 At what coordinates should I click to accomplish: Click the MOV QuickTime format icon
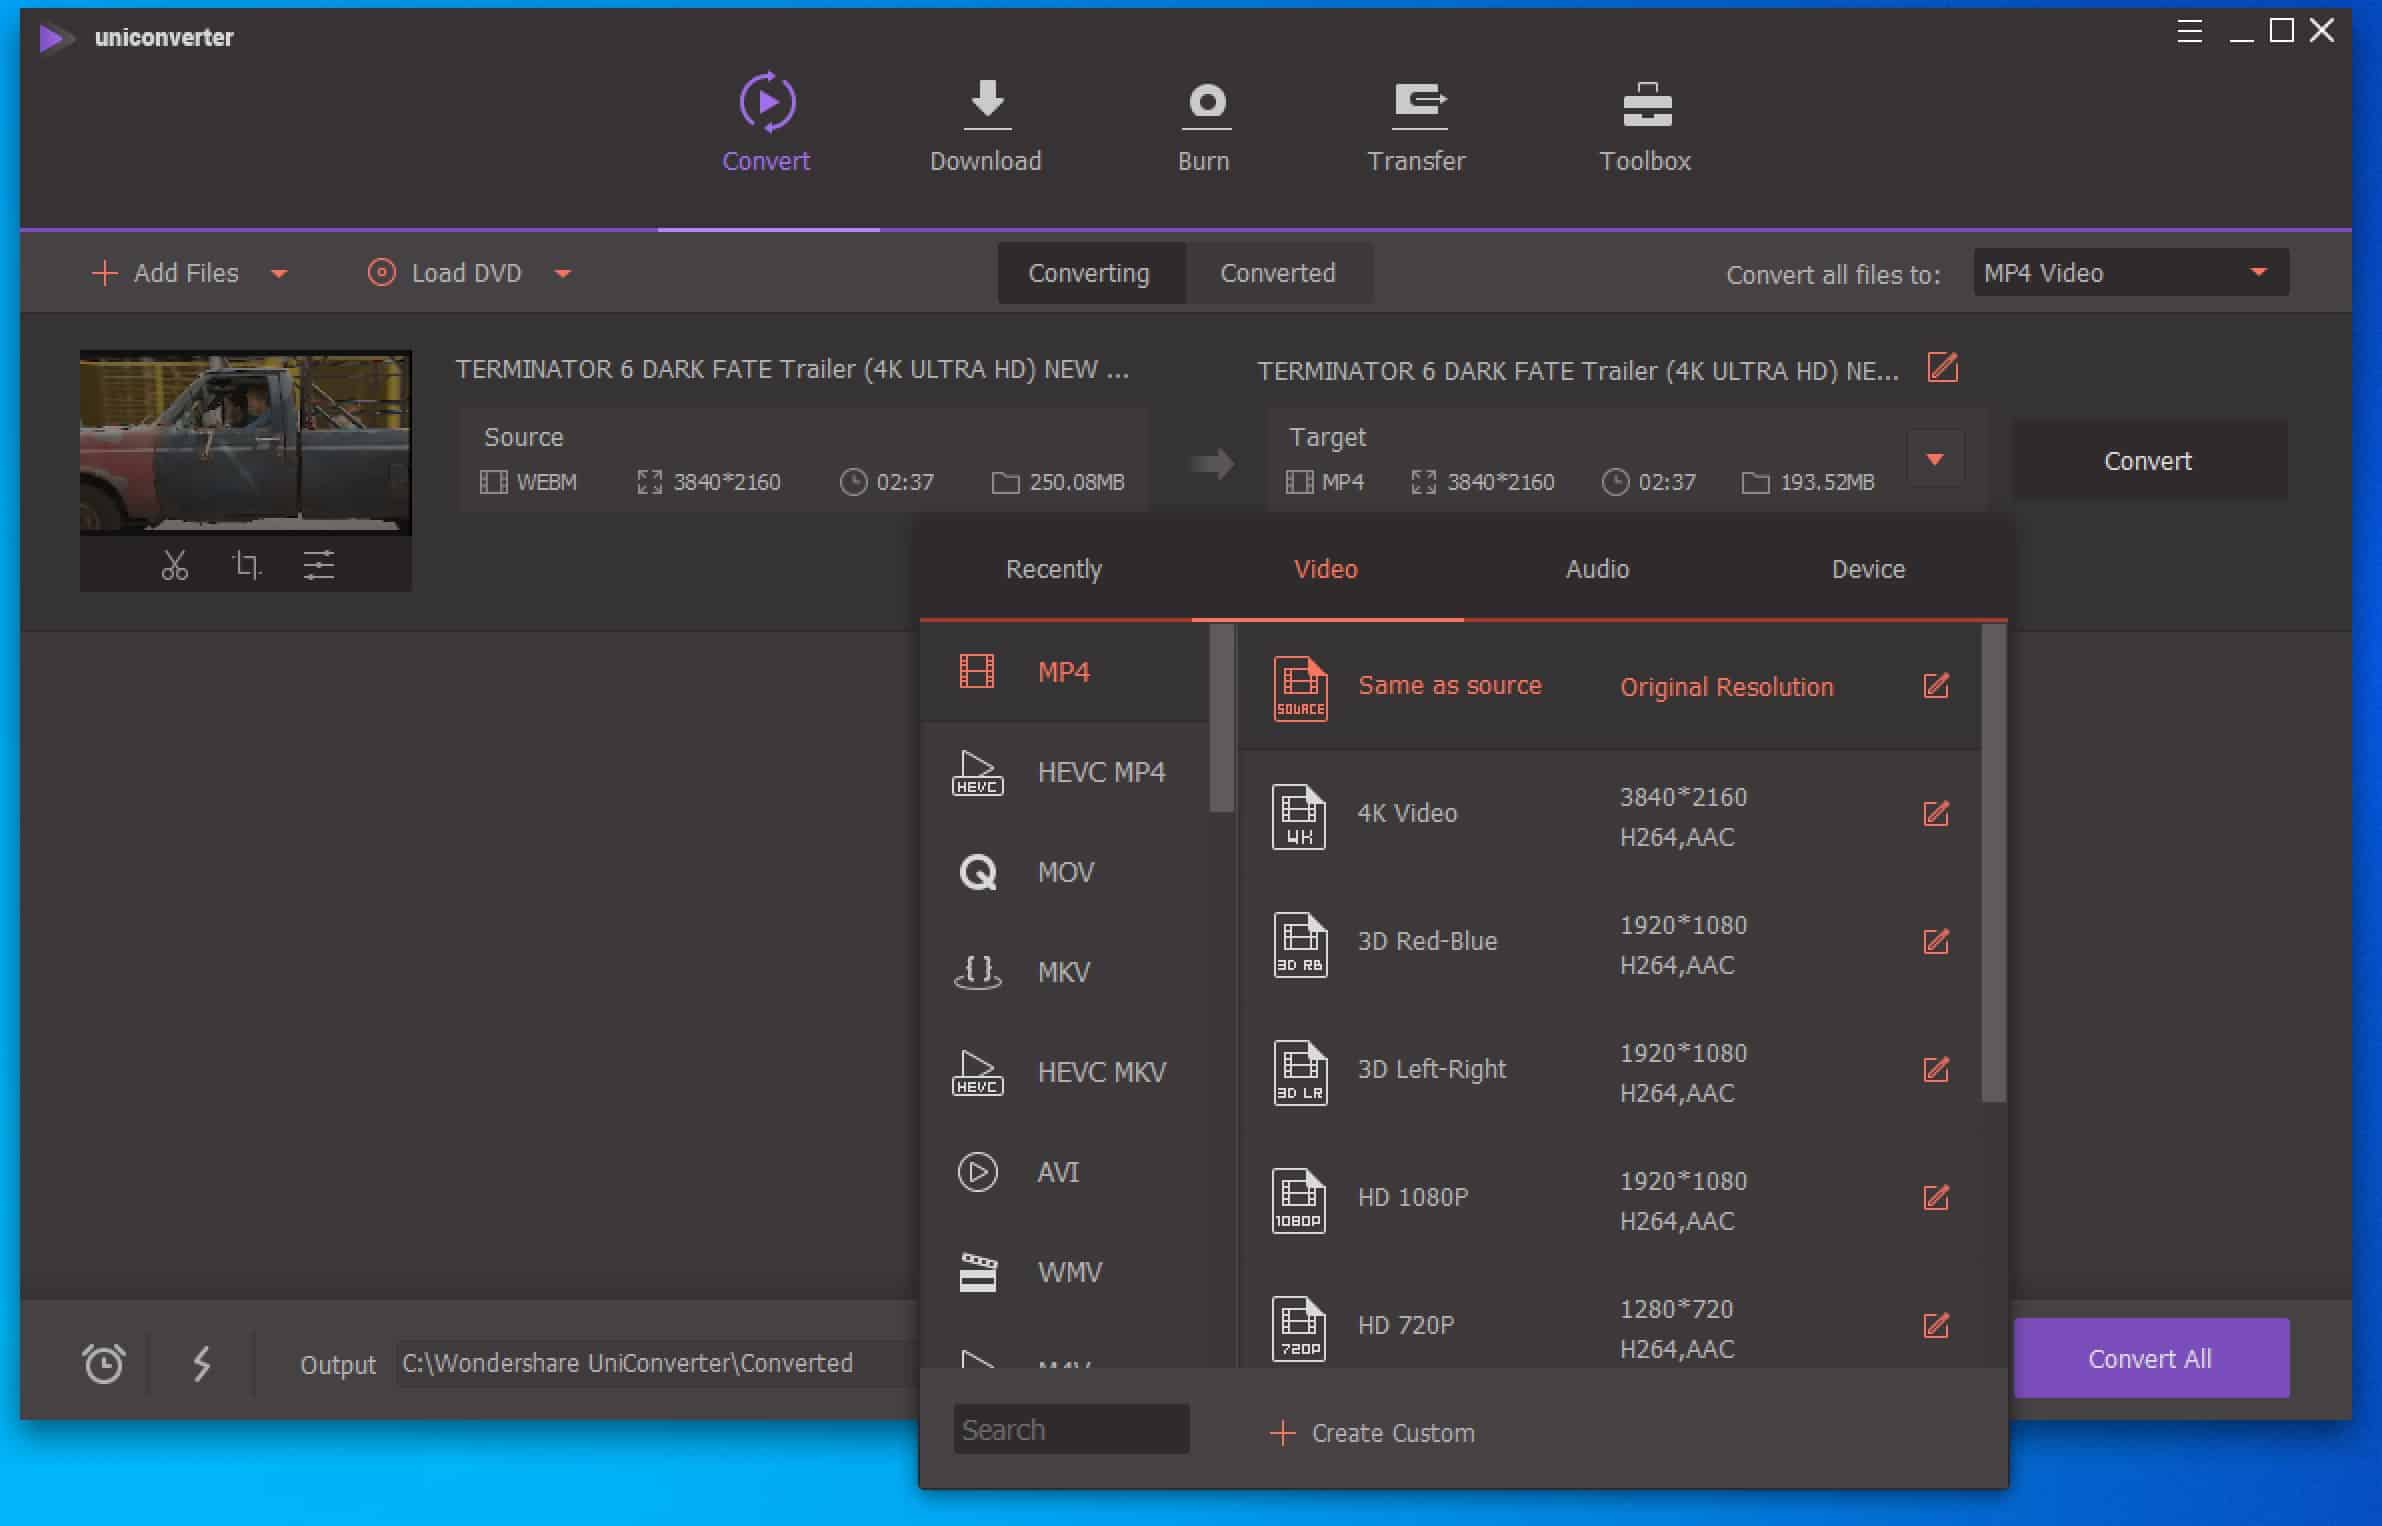[978, 872]
